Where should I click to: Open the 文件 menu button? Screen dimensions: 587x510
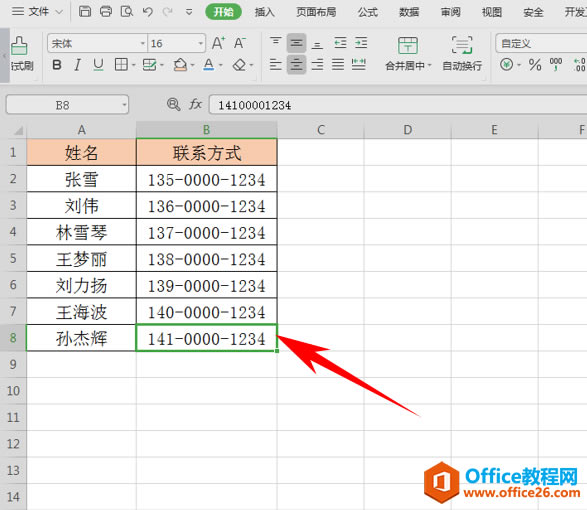(37, 12)
